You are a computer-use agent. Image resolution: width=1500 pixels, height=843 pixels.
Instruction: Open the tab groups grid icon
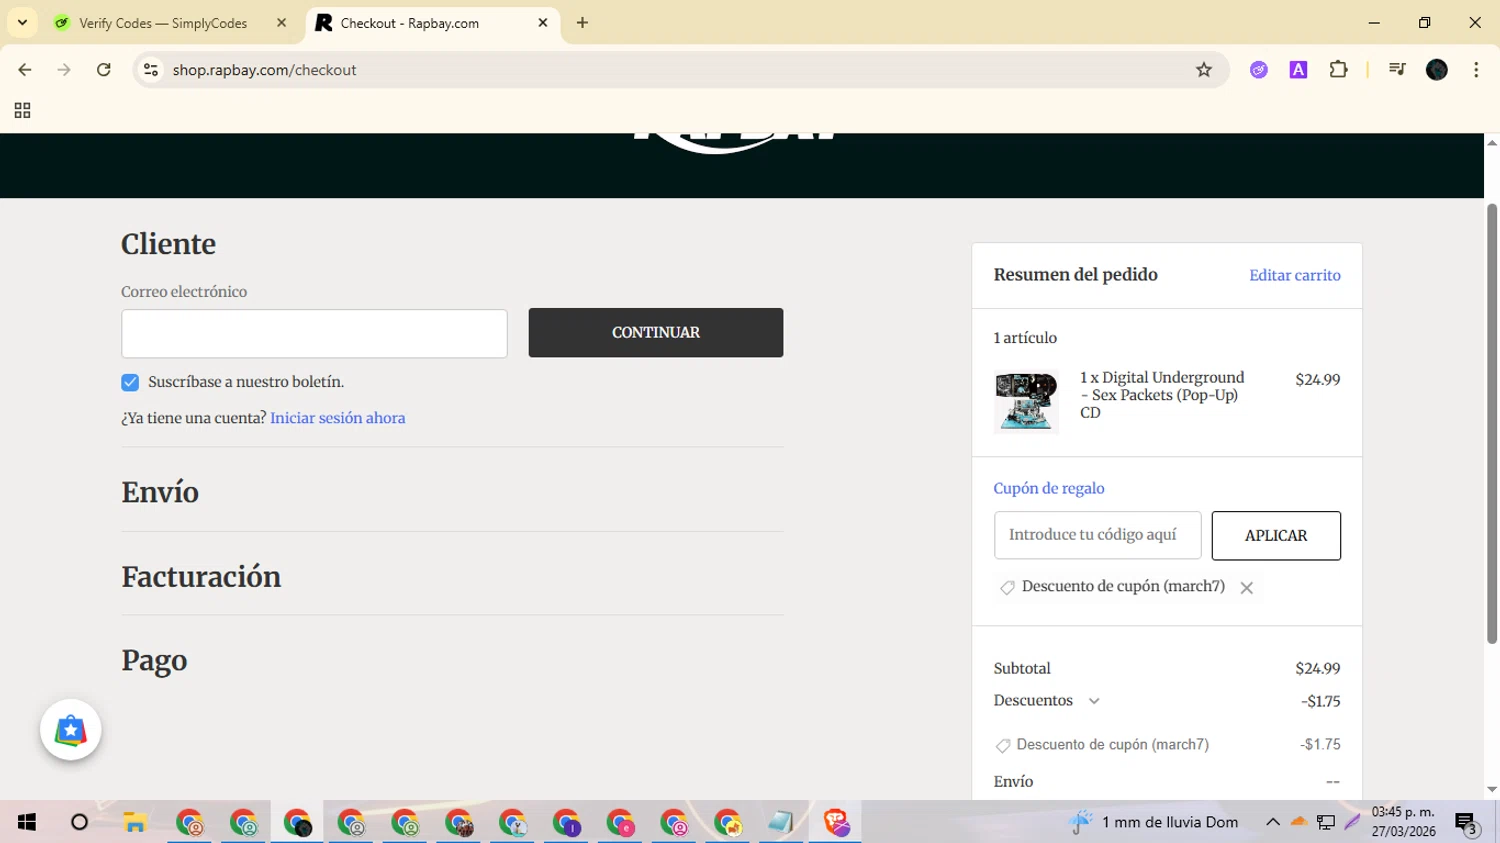pos(22,110)
